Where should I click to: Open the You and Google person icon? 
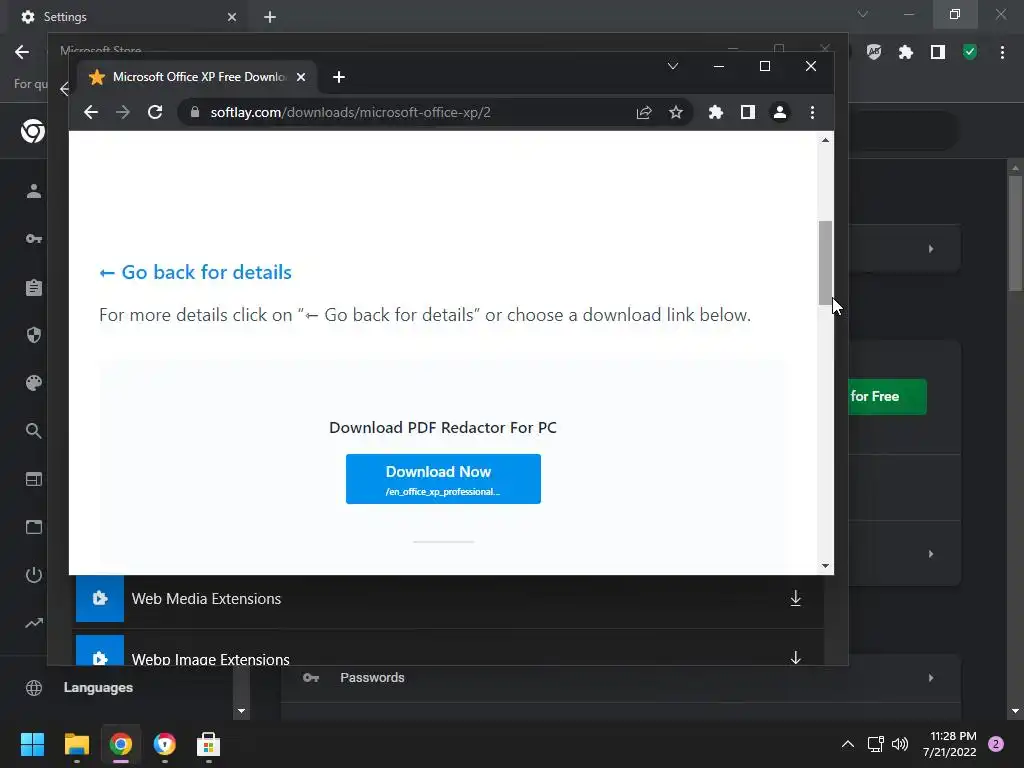pyautogui.click(x=33, y=191)
